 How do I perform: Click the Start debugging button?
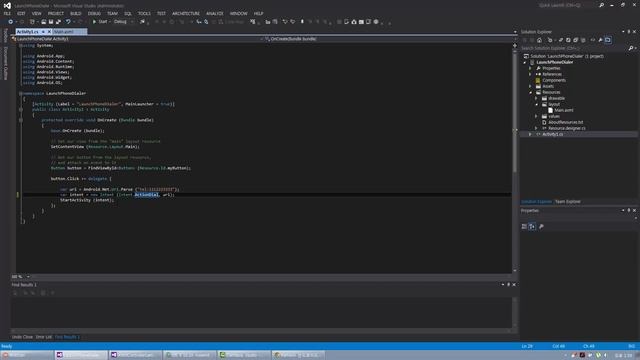100,22
